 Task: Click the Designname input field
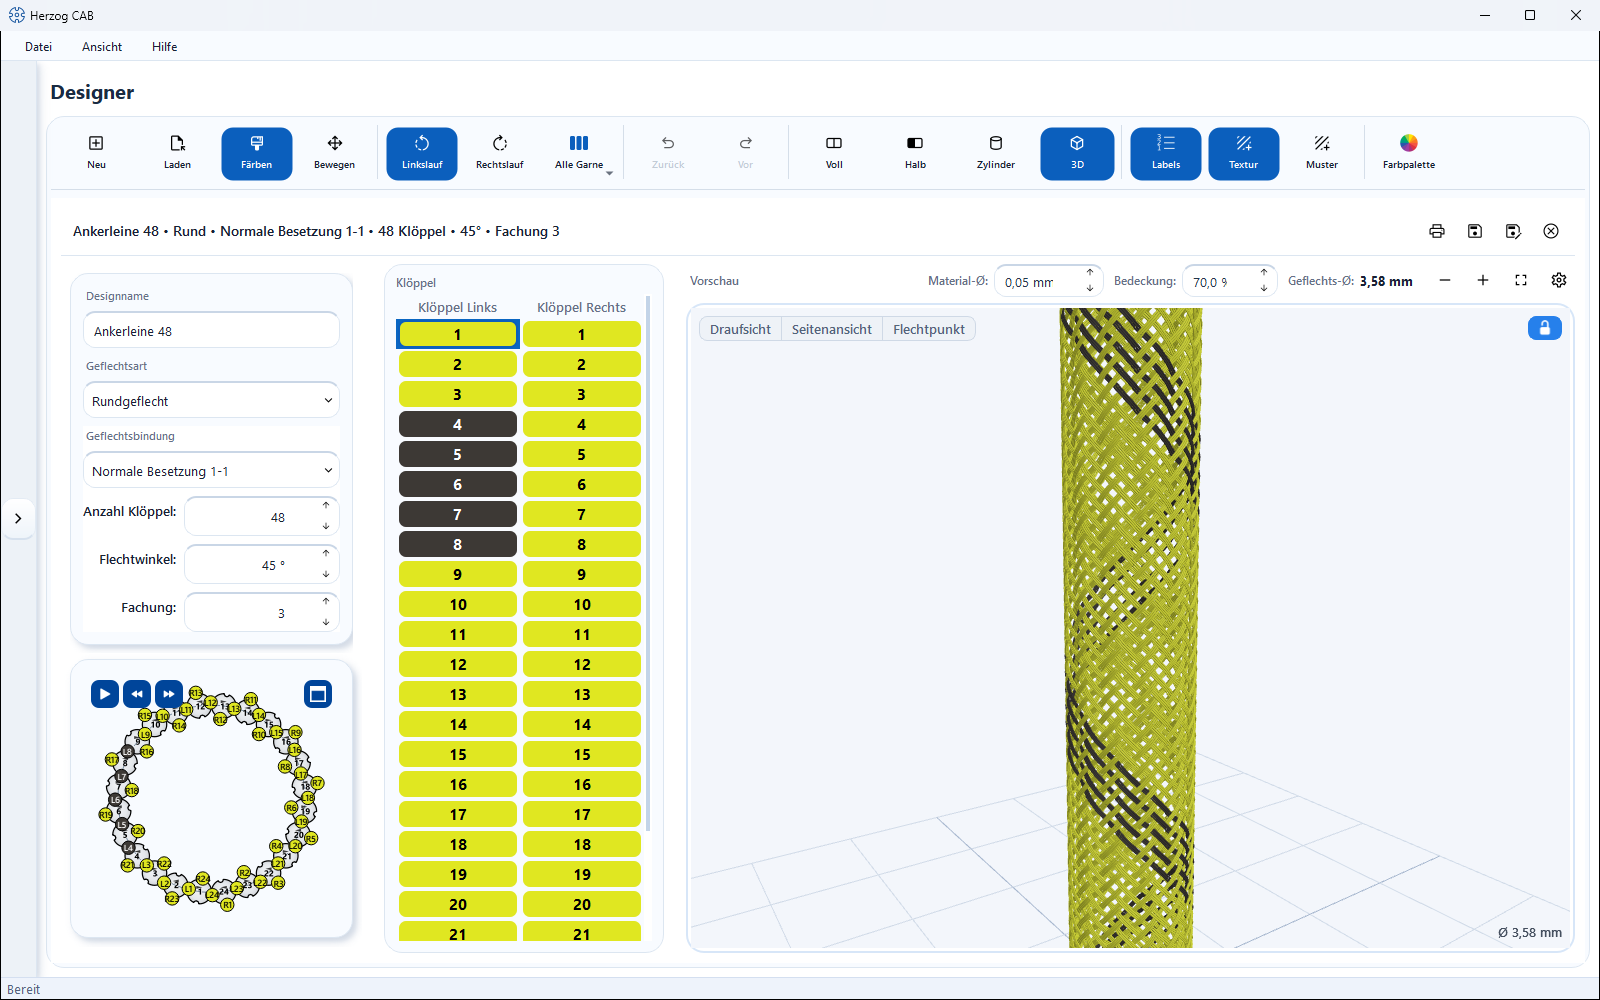point(211,330)
